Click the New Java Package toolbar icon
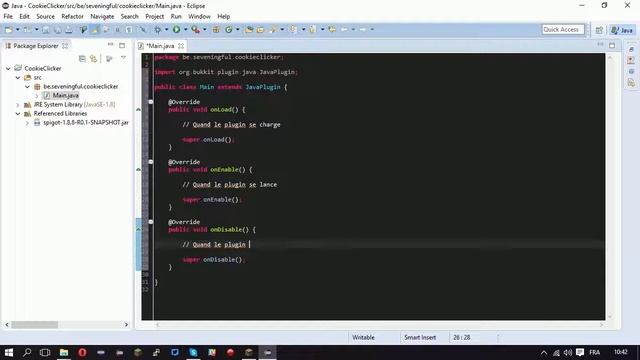 pos(216,29)
